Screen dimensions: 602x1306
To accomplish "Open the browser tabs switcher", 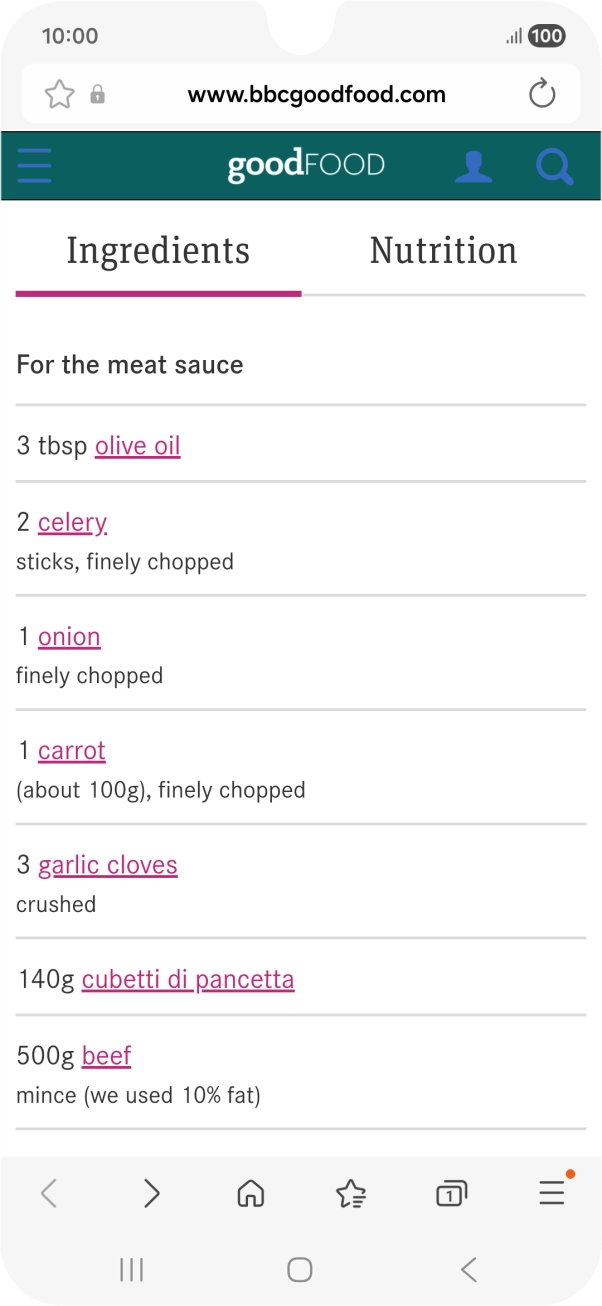I will [x=451, y=1193].
